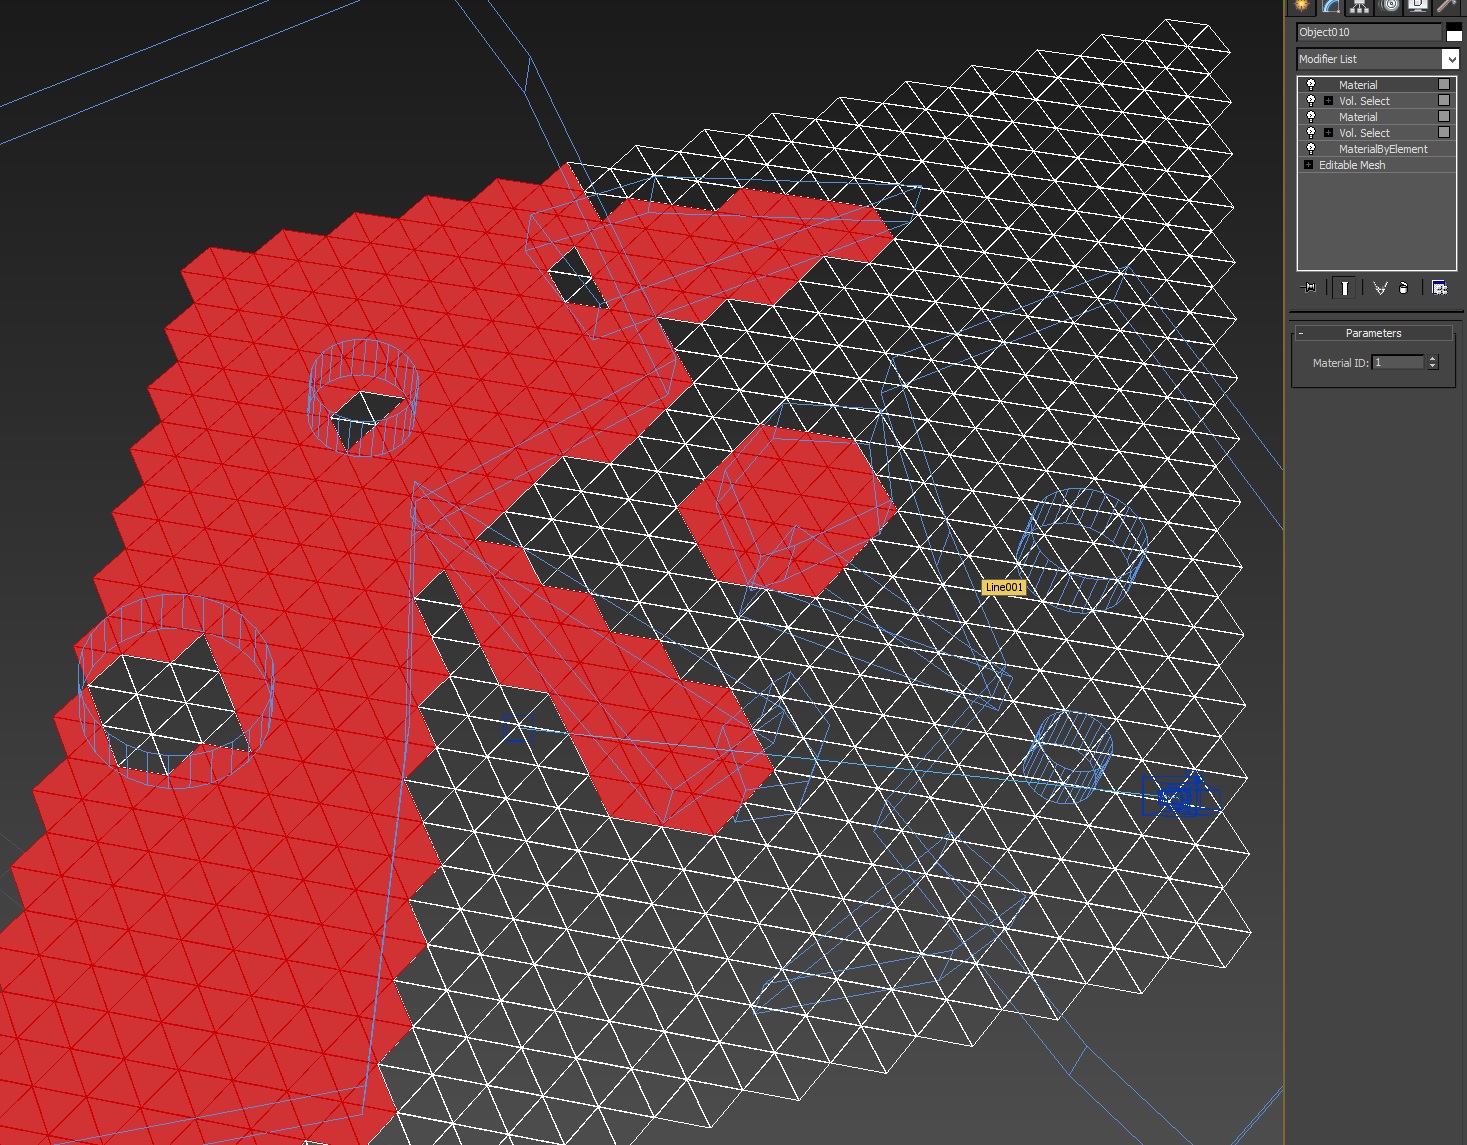Image resolution: width=1467 pixels, height=1145 pixels.
Task: Toggle lightbulb of the MaterialByElement modifier
Action: click(x=1311, y=149)
